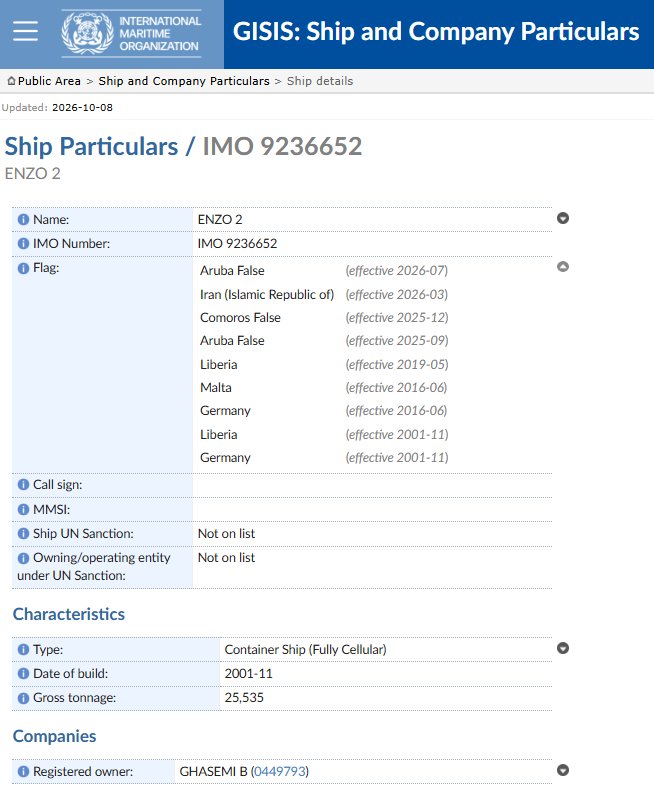654x796 pixels.
Task: Click info icon beside IMO Number
Action: pyautogui.click(x=23, y=243)
